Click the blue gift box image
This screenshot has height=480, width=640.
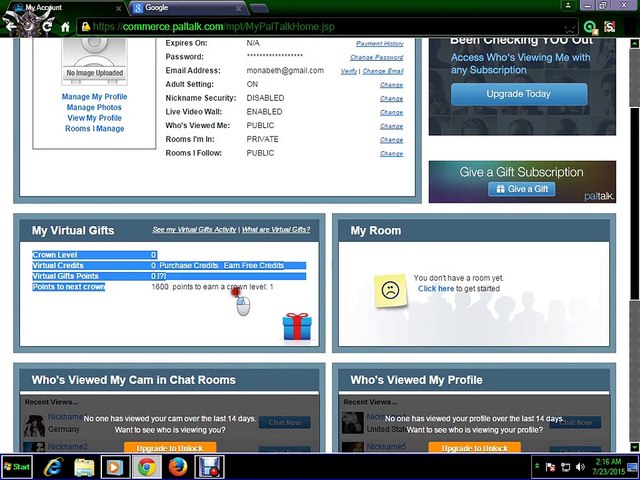(297, 327)
